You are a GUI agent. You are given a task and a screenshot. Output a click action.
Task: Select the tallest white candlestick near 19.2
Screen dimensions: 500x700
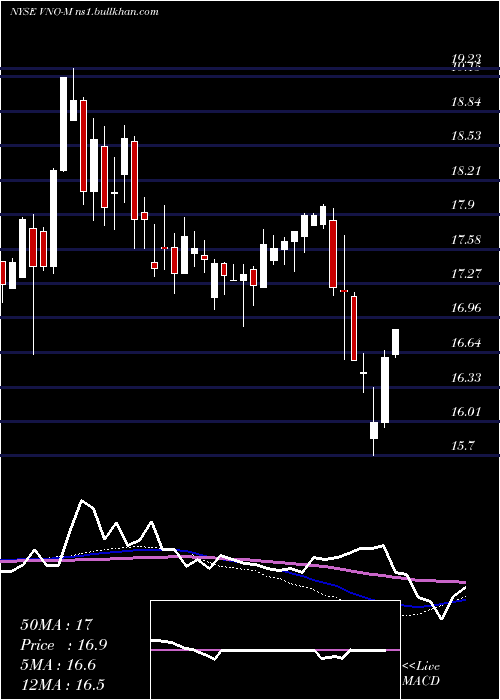(x=63, y=124)
